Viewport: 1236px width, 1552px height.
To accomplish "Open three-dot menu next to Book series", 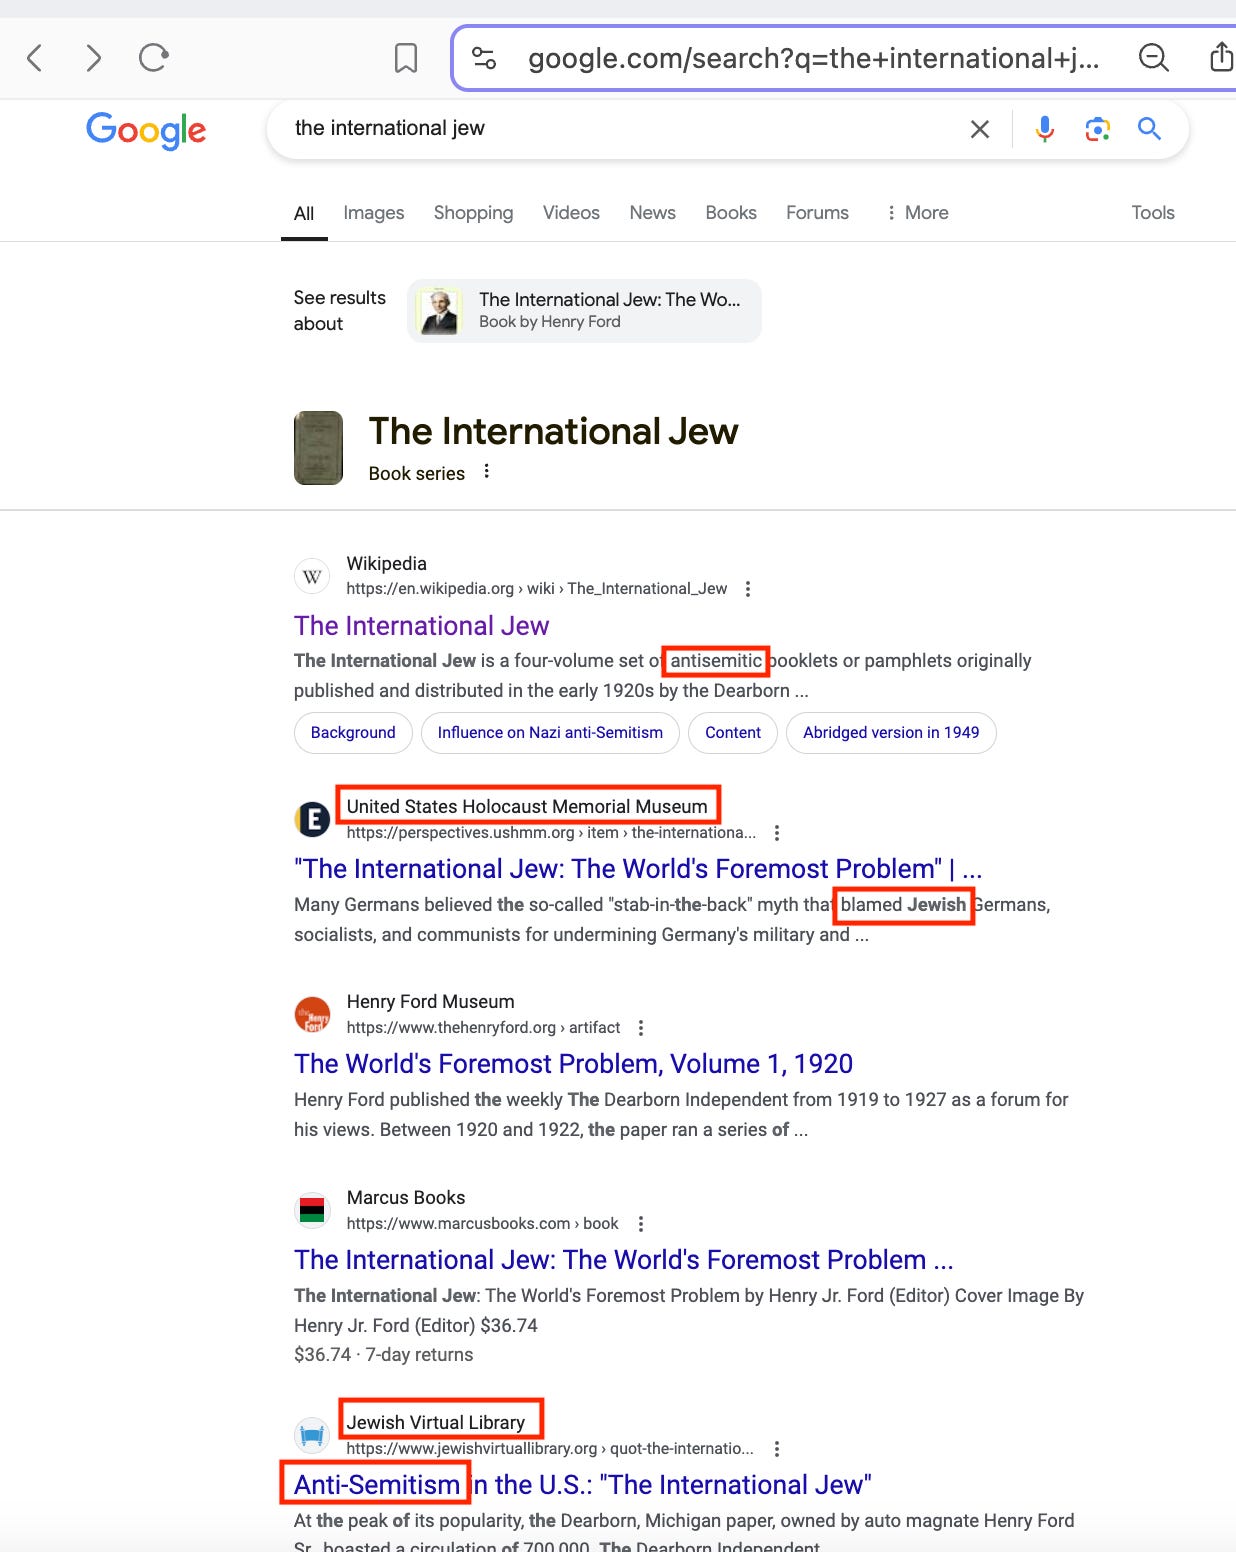I will click(487, 471).
